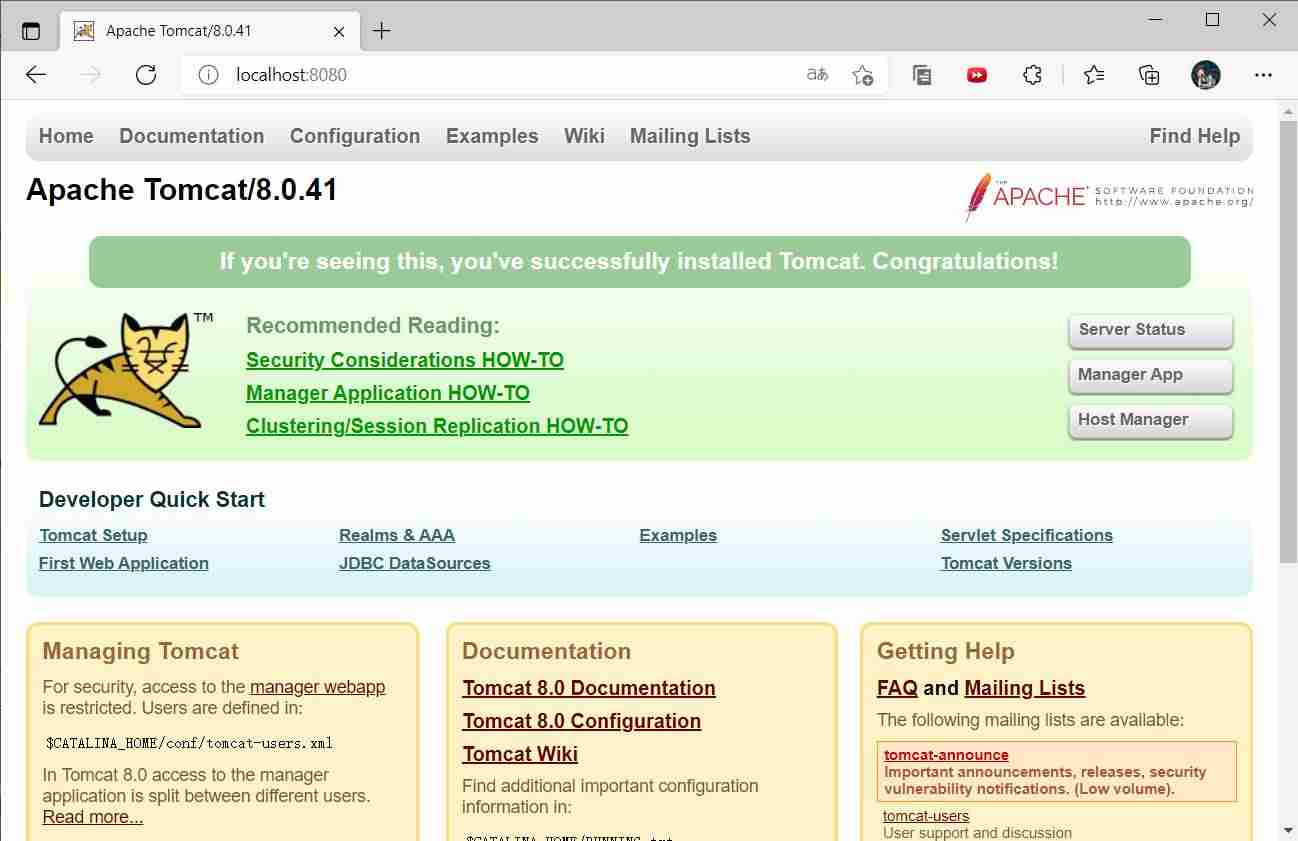The image size is (1298, 841).
Task: Open Mailing Lists link in Getting Help
Action: (1025, 688)
